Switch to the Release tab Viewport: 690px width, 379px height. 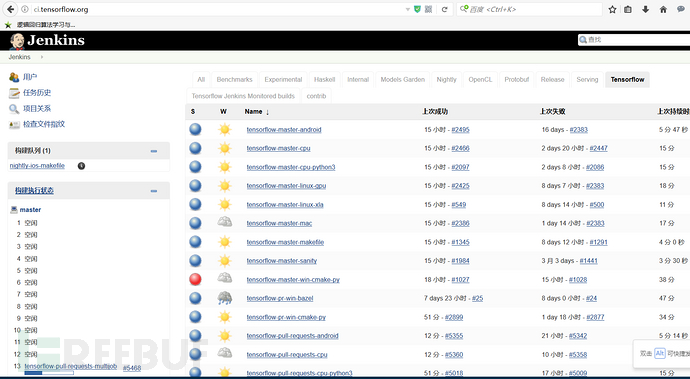tap(552, 80)
